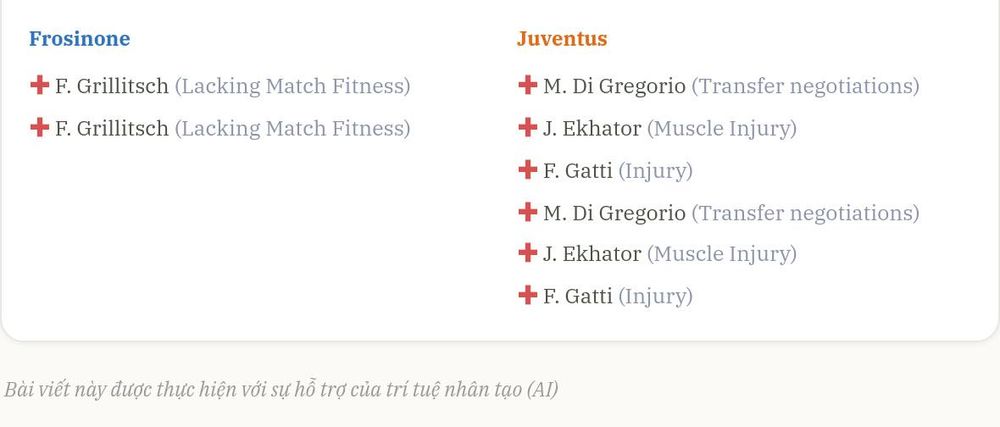Image resolution: width=1000 pixels, height=427 pixels.
Task: Select first F. Grillitsch player name
Action: [x=112, y=86]
